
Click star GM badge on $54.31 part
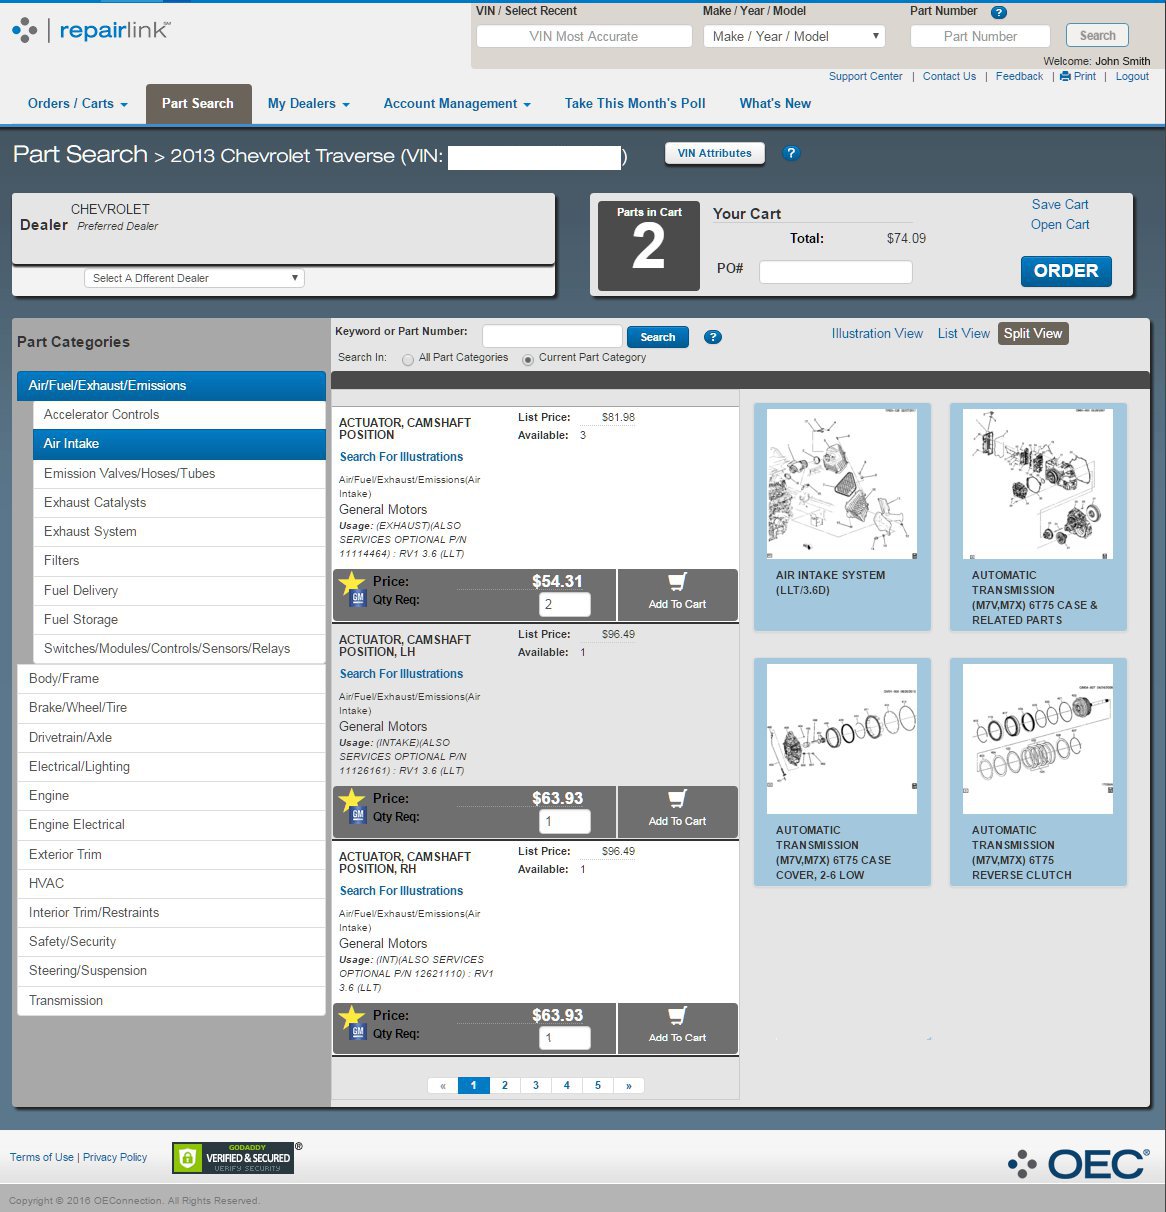(353, 589)
